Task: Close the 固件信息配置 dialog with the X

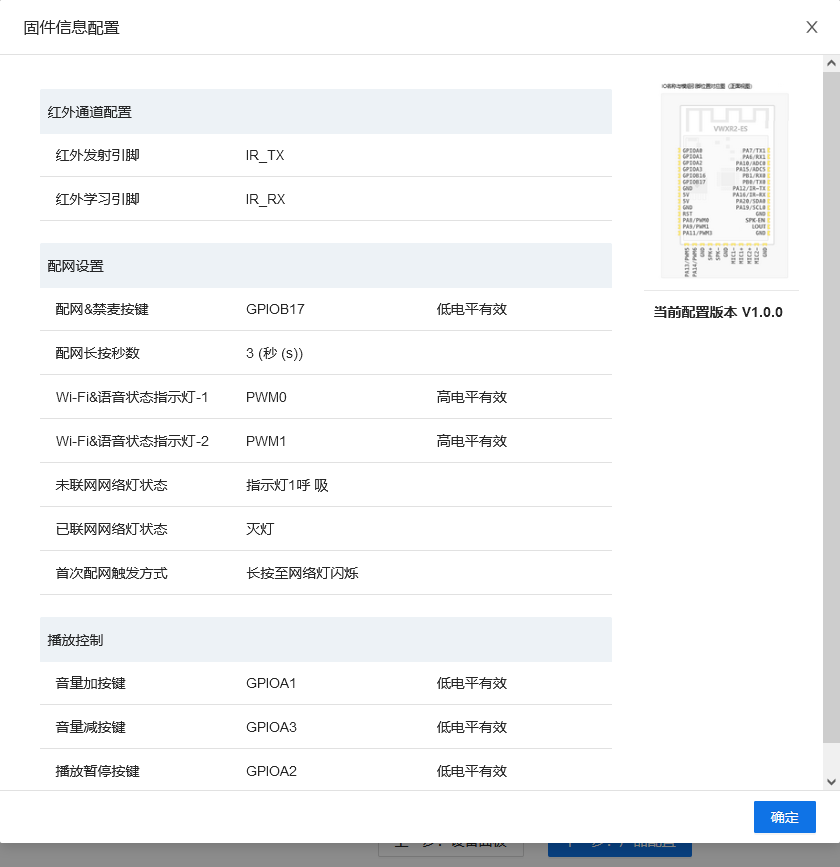Action: point(812,27)
